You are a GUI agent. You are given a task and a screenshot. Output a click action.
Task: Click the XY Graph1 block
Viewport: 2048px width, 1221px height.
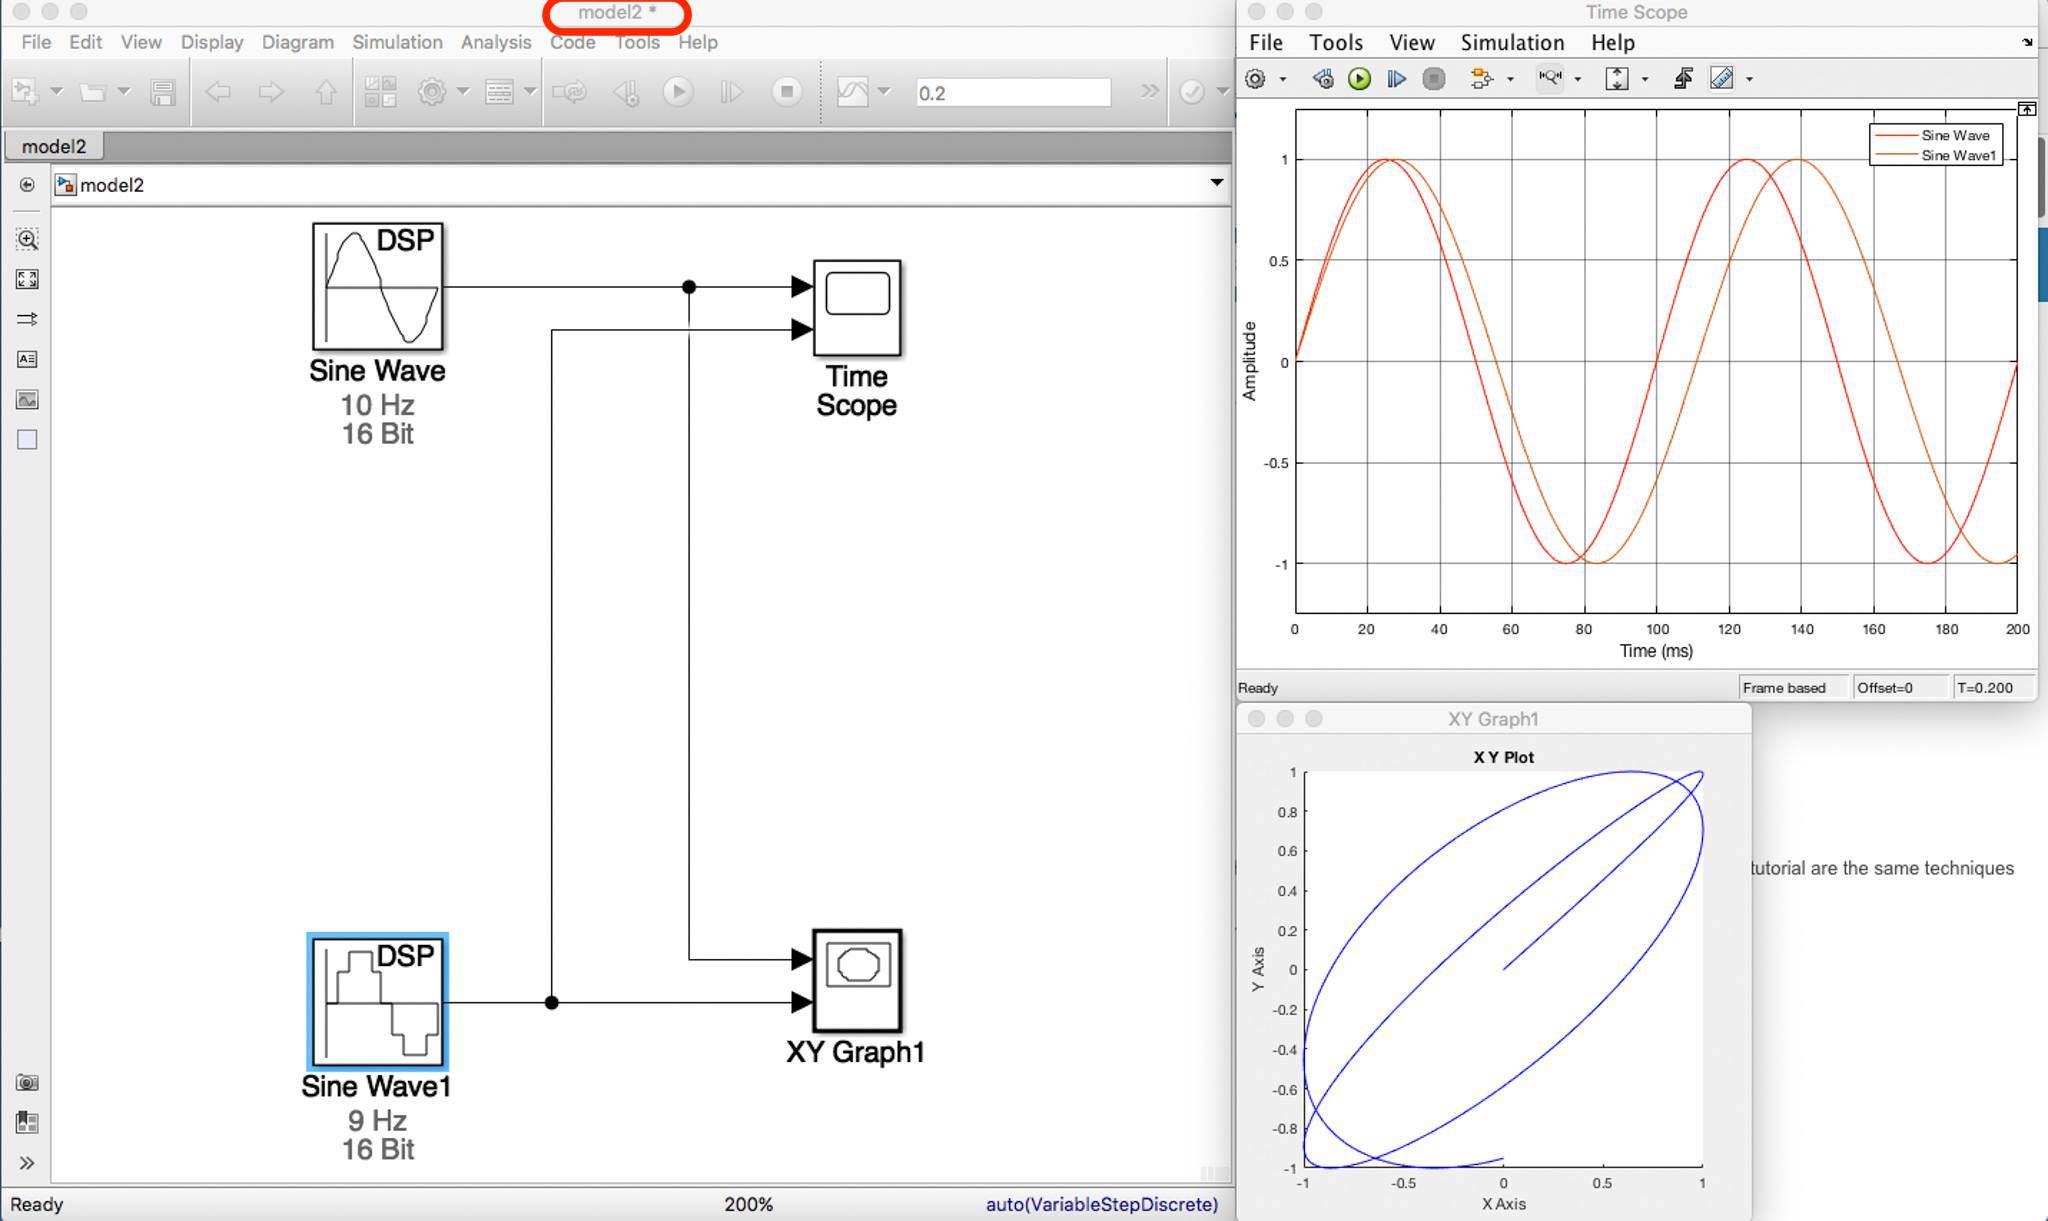point(857,981)
